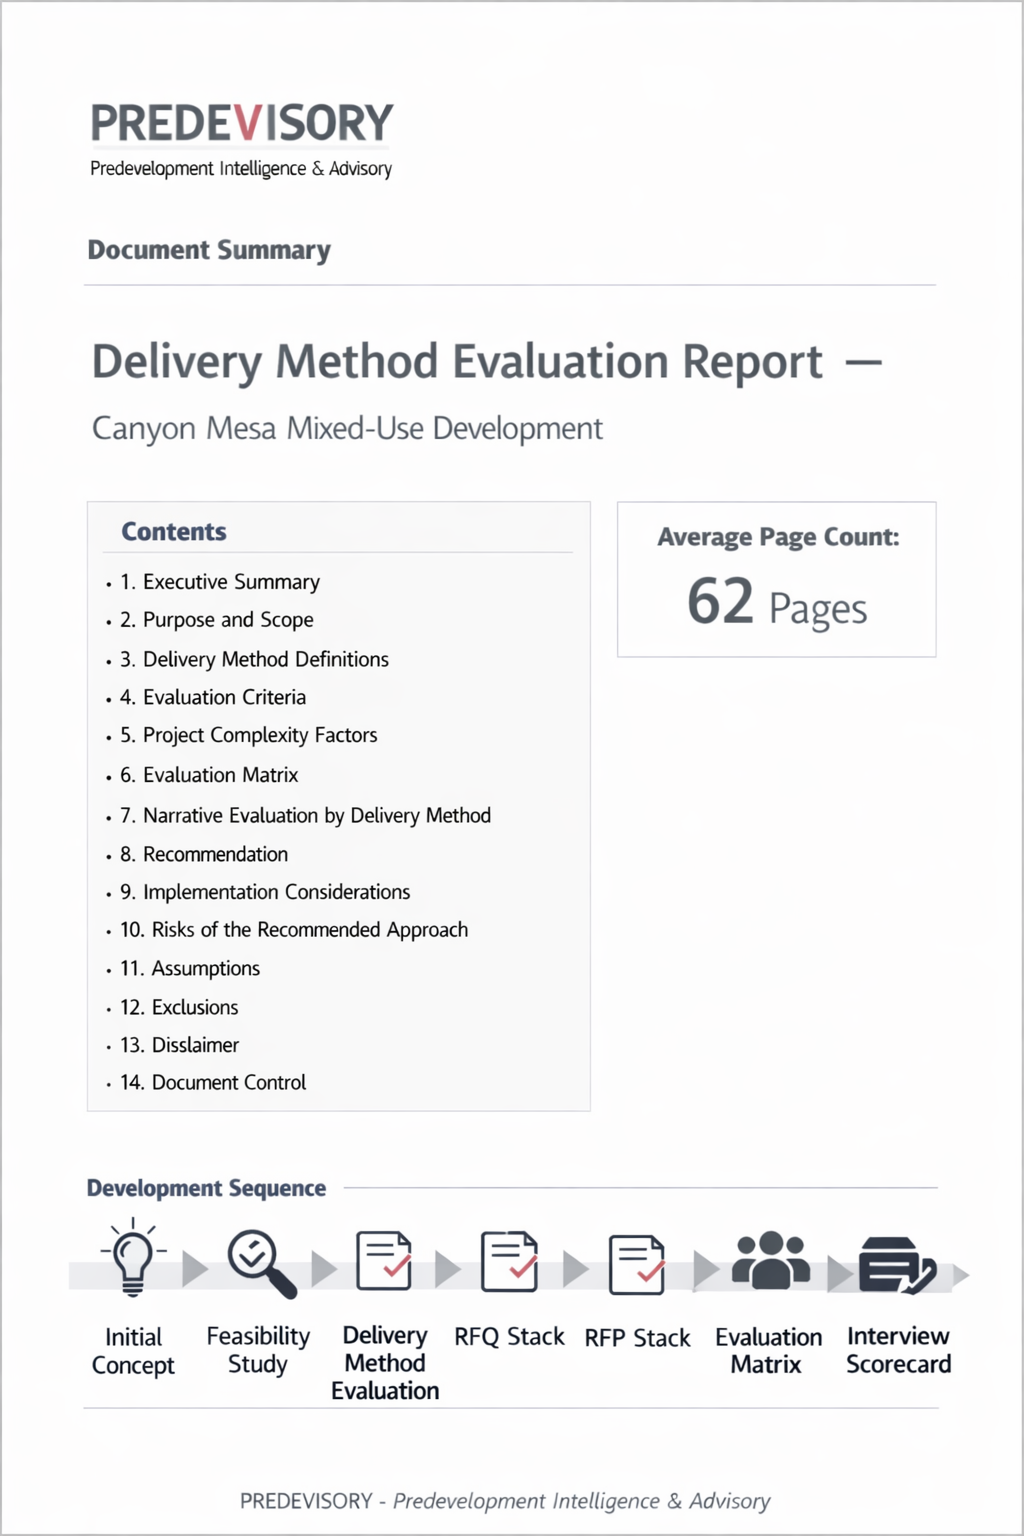1024x1536 pixels.
Task: Select '14. Document Control' entry
Action: 213,1082
